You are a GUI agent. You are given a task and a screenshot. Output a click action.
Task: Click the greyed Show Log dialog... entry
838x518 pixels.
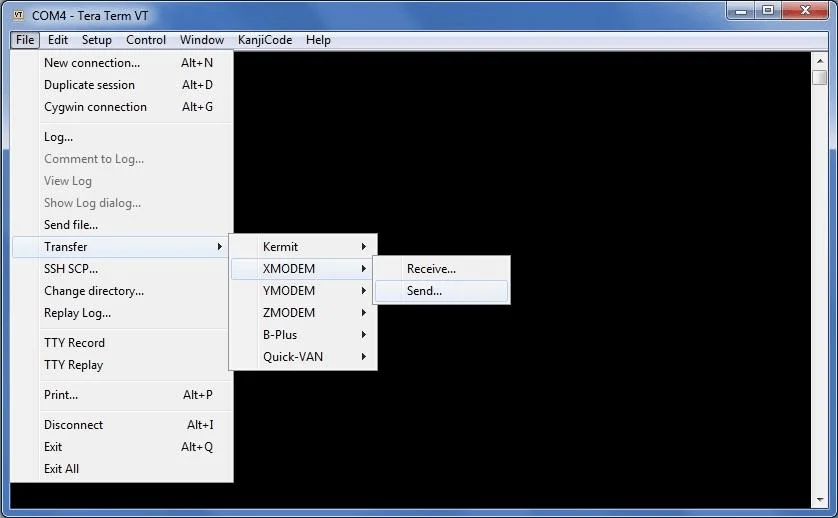[x=122, y=203]
